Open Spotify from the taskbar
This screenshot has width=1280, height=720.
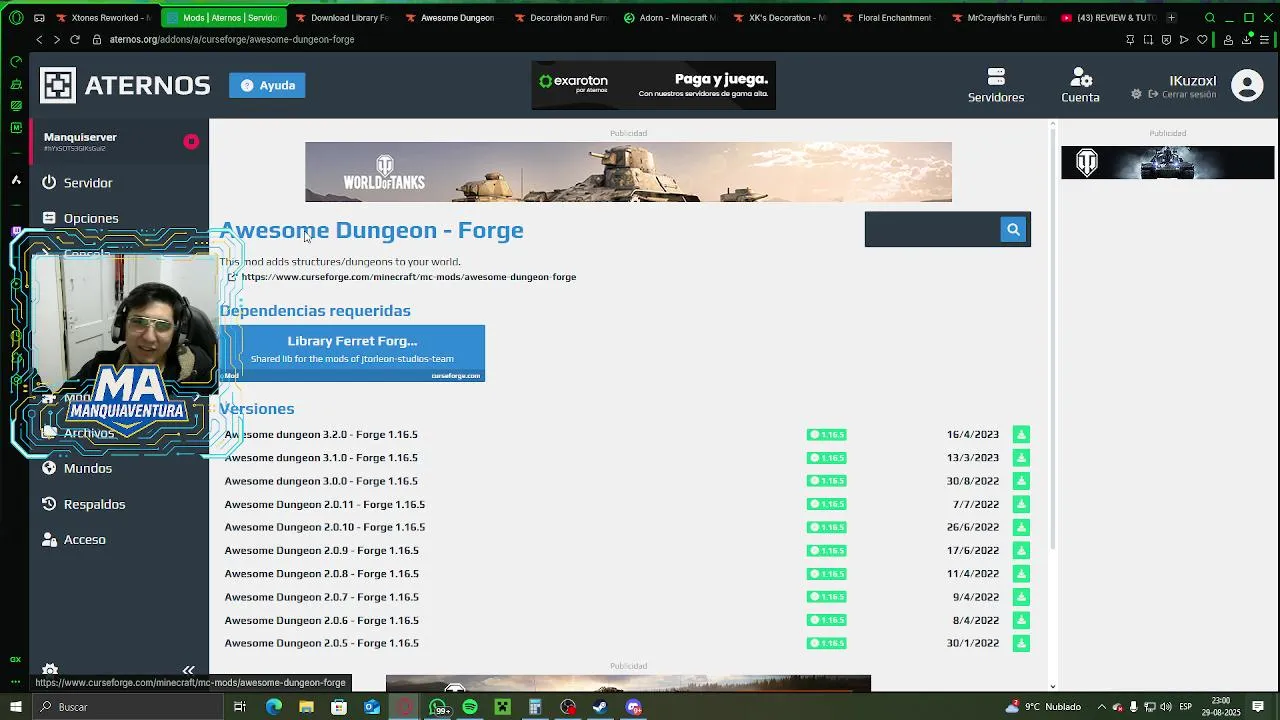470,707
